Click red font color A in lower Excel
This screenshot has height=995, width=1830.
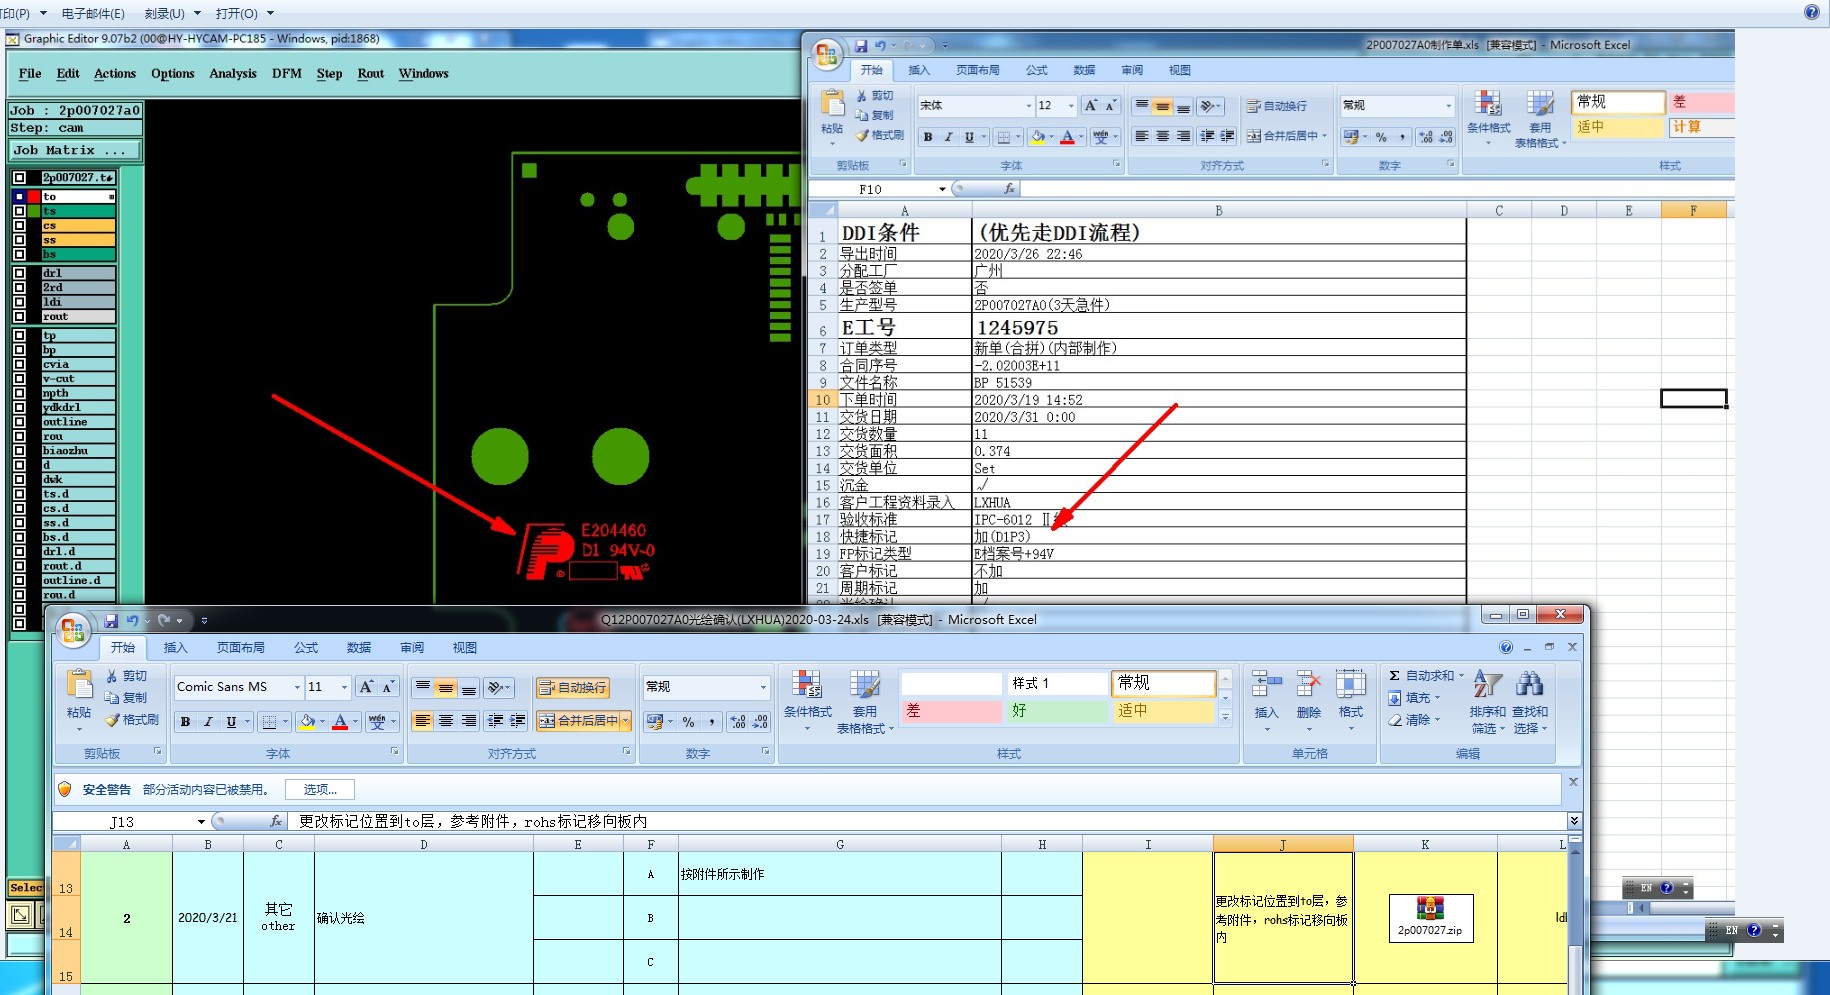coord(340,721)
